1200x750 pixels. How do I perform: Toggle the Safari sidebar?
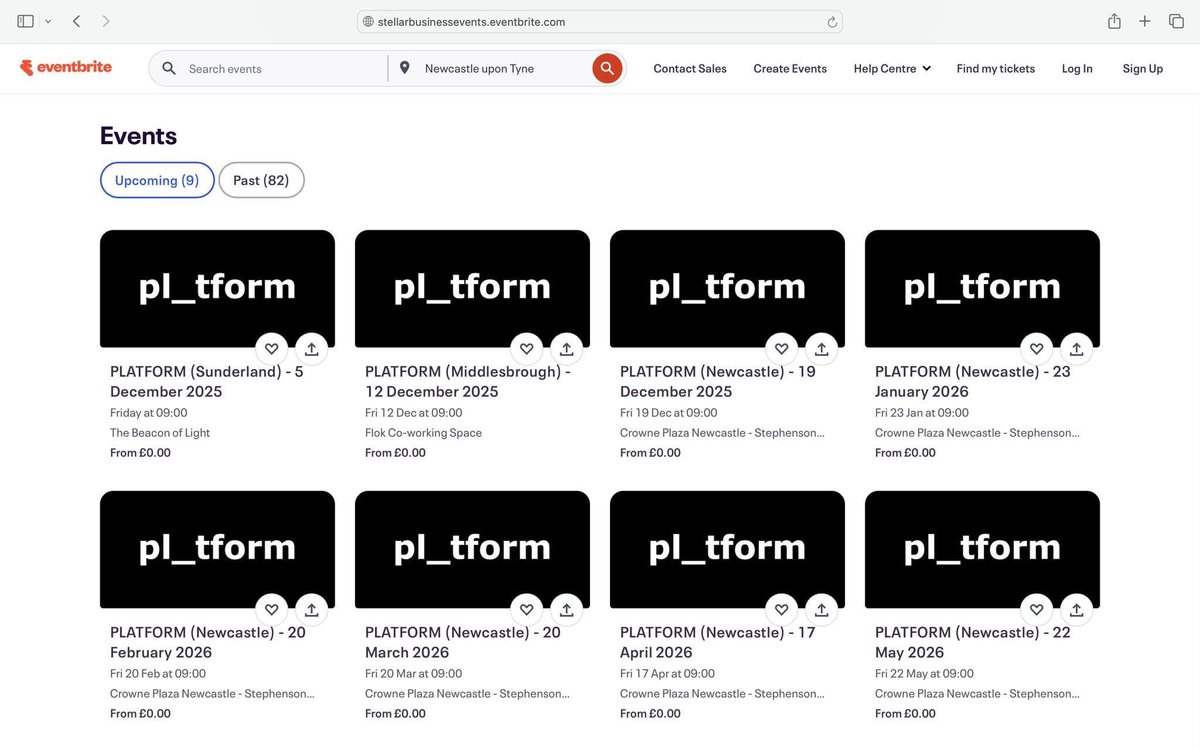click(x=26, y=21)
